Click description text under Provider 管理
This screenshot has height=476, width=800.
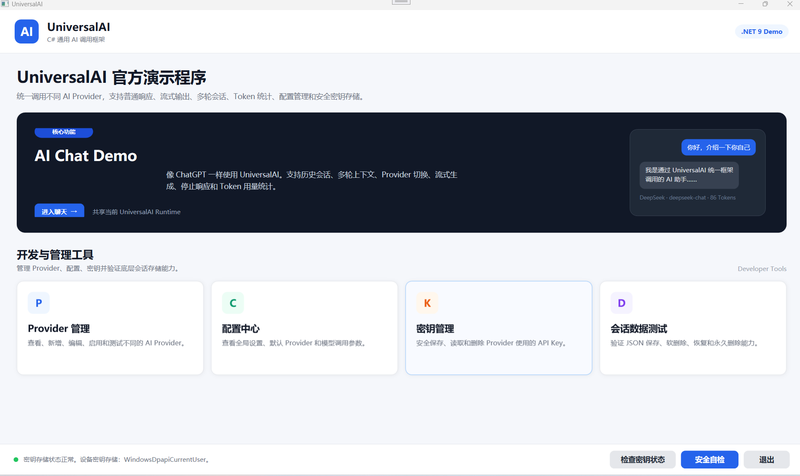pos(107,343)
